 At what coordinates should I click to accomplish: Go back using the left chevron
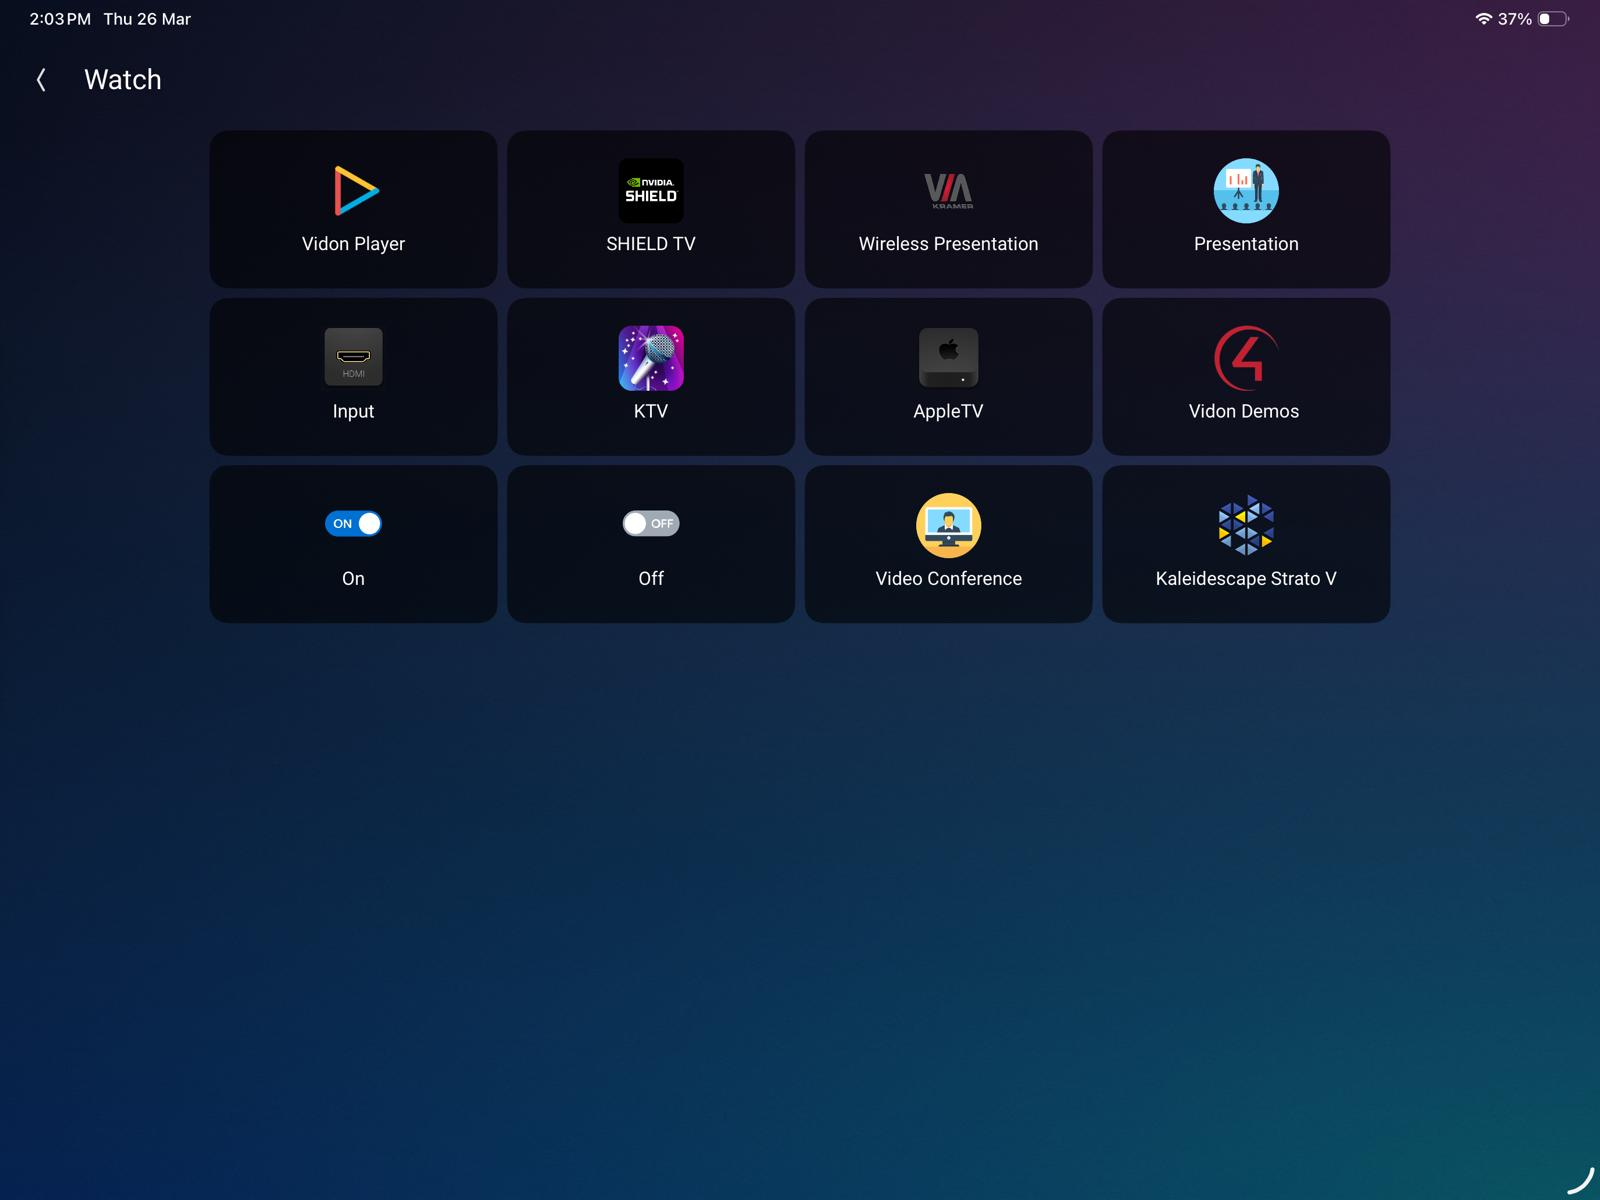point(41,80)
